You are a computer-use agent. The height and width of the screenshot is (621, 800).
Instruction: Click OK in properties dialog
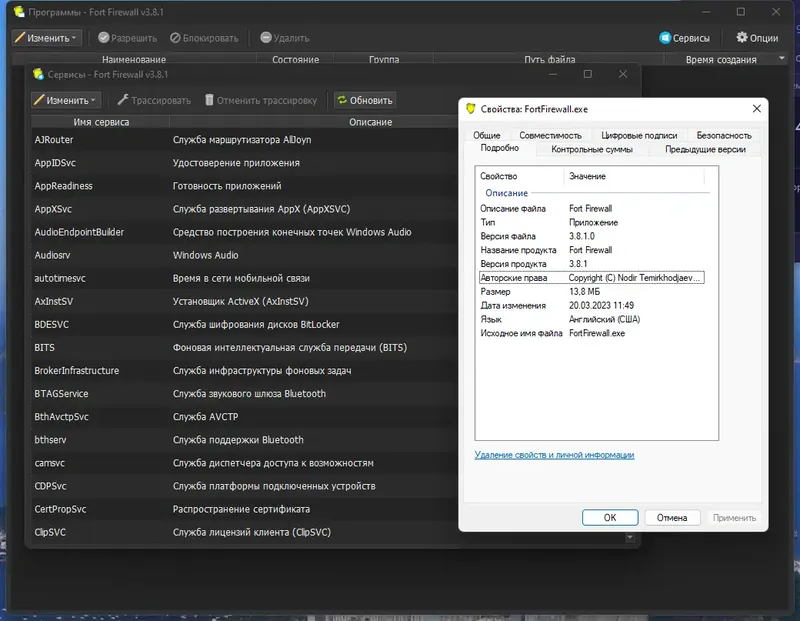click(610, 517)
